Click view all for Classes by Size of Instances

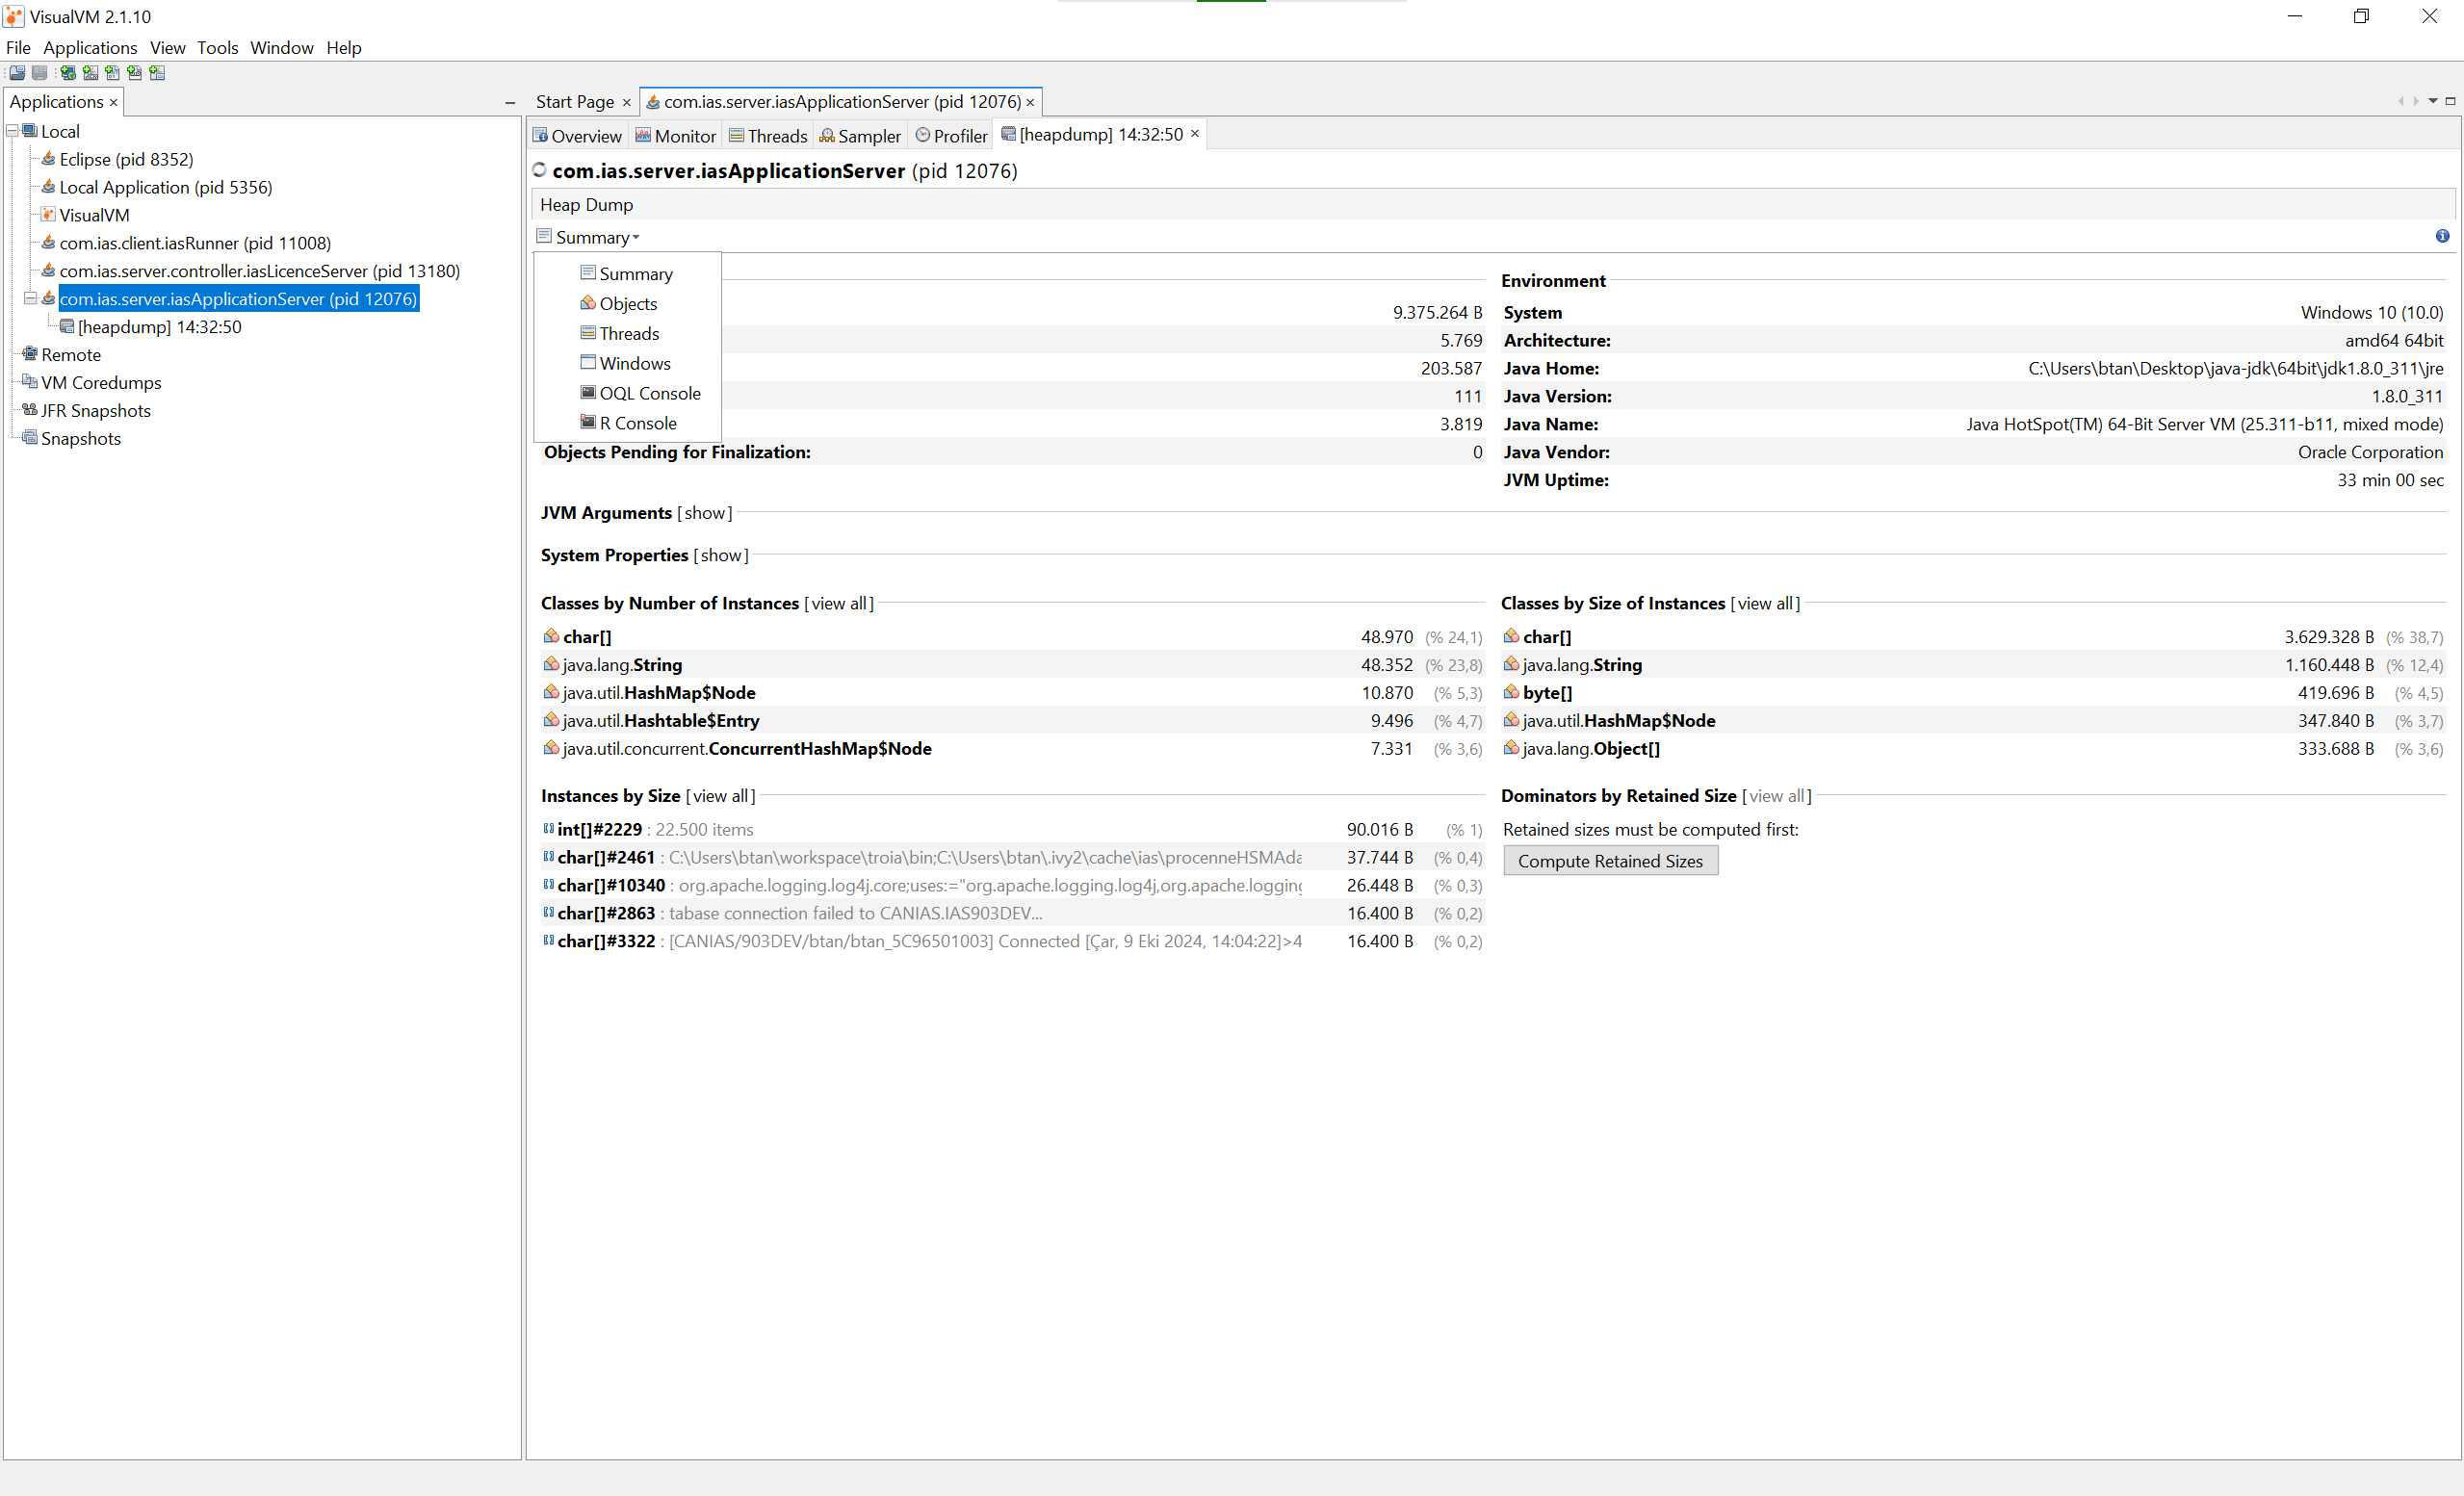pyautogui.click(x=1765, y=603)
